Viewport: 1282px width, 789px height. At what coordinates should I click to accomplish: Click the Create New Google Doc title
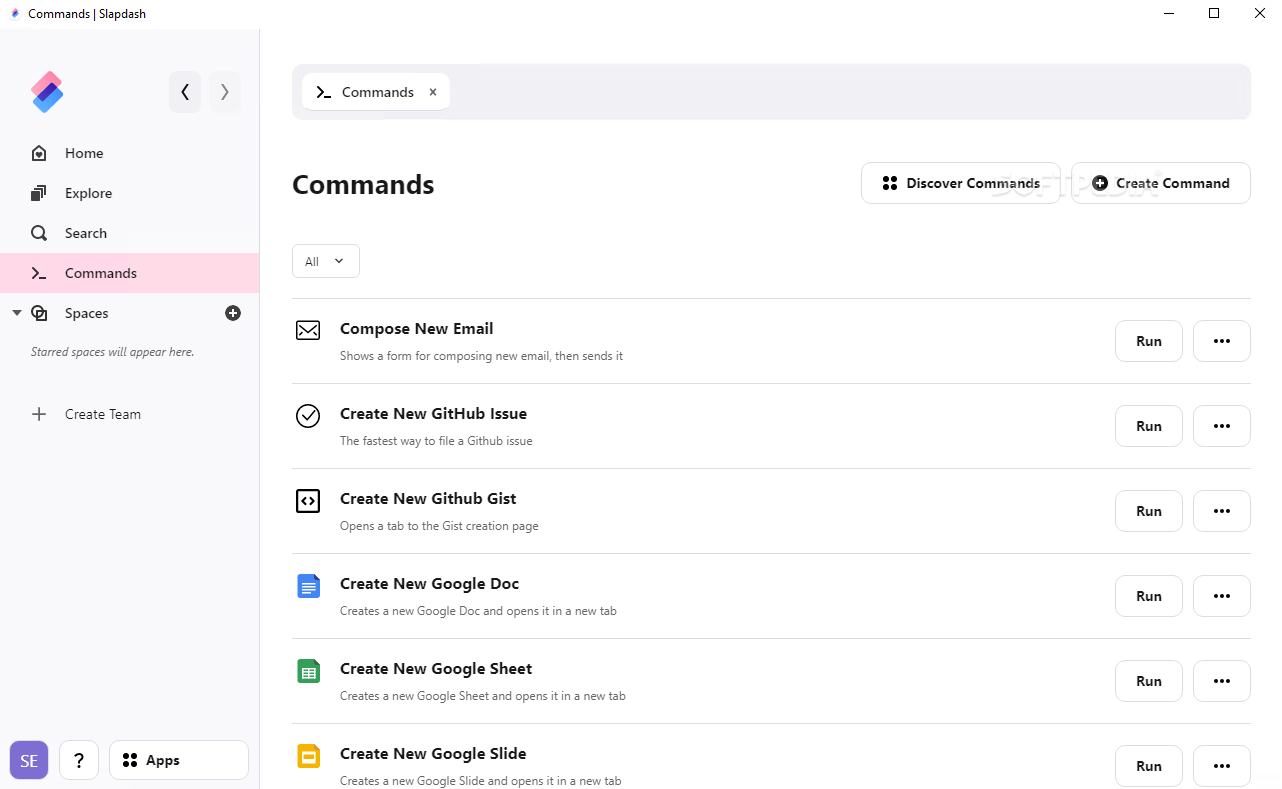click(429, 584)
